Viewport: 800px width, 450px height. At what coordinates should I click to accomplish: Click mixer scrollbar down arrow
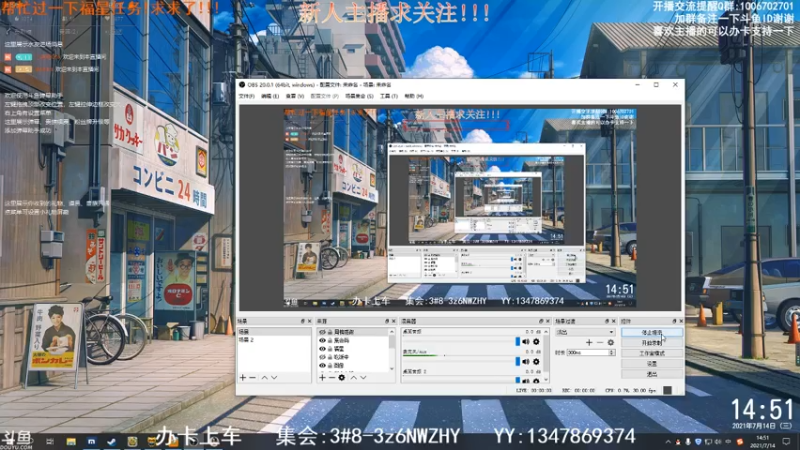click(546, 380)
